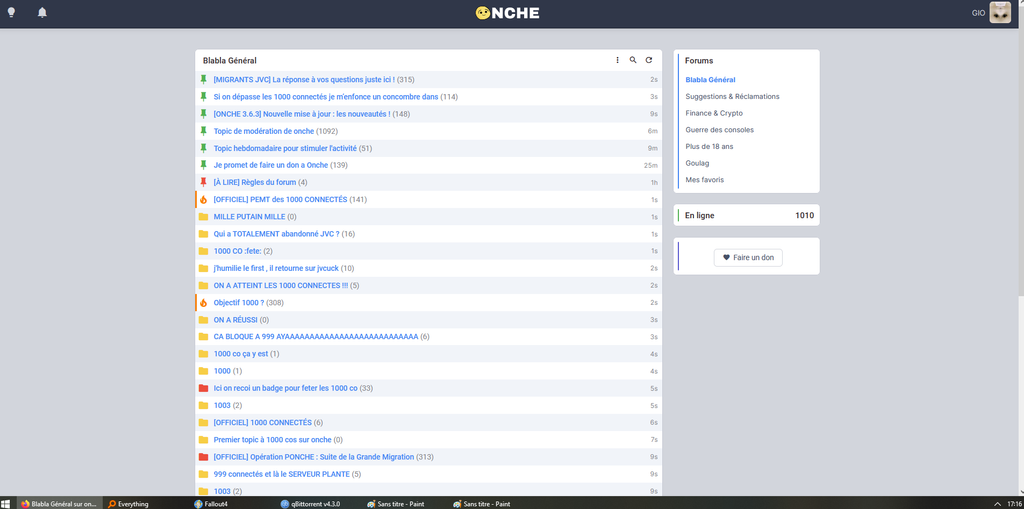Click the green pin icon beside MIGRANTS JVC topic
The height and width of the screenshot is (509, 1024).
coord(203,80)
